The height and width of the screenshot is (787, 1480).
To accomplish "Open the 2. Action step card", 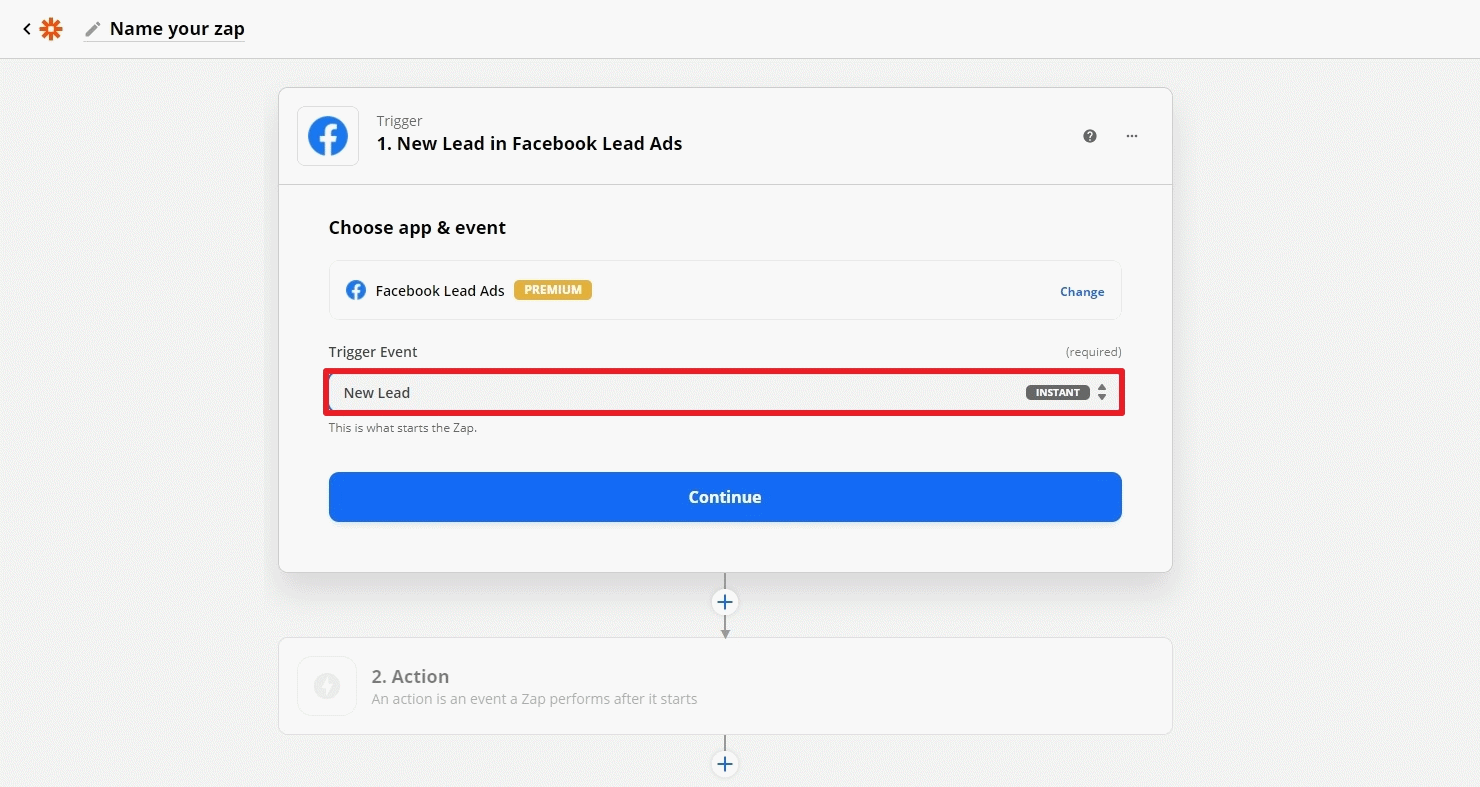I will tap(725, 686).
